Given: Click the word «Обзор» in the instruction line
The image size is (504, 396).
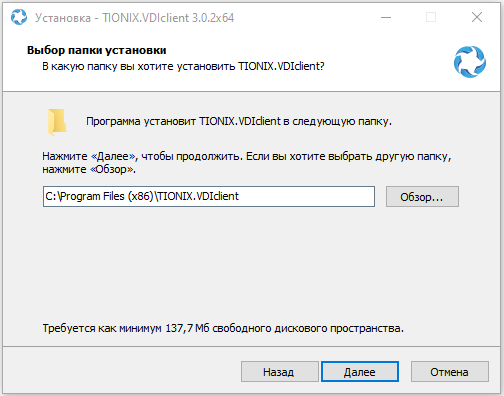Looking at the screenshot, I should coord(112,169).
